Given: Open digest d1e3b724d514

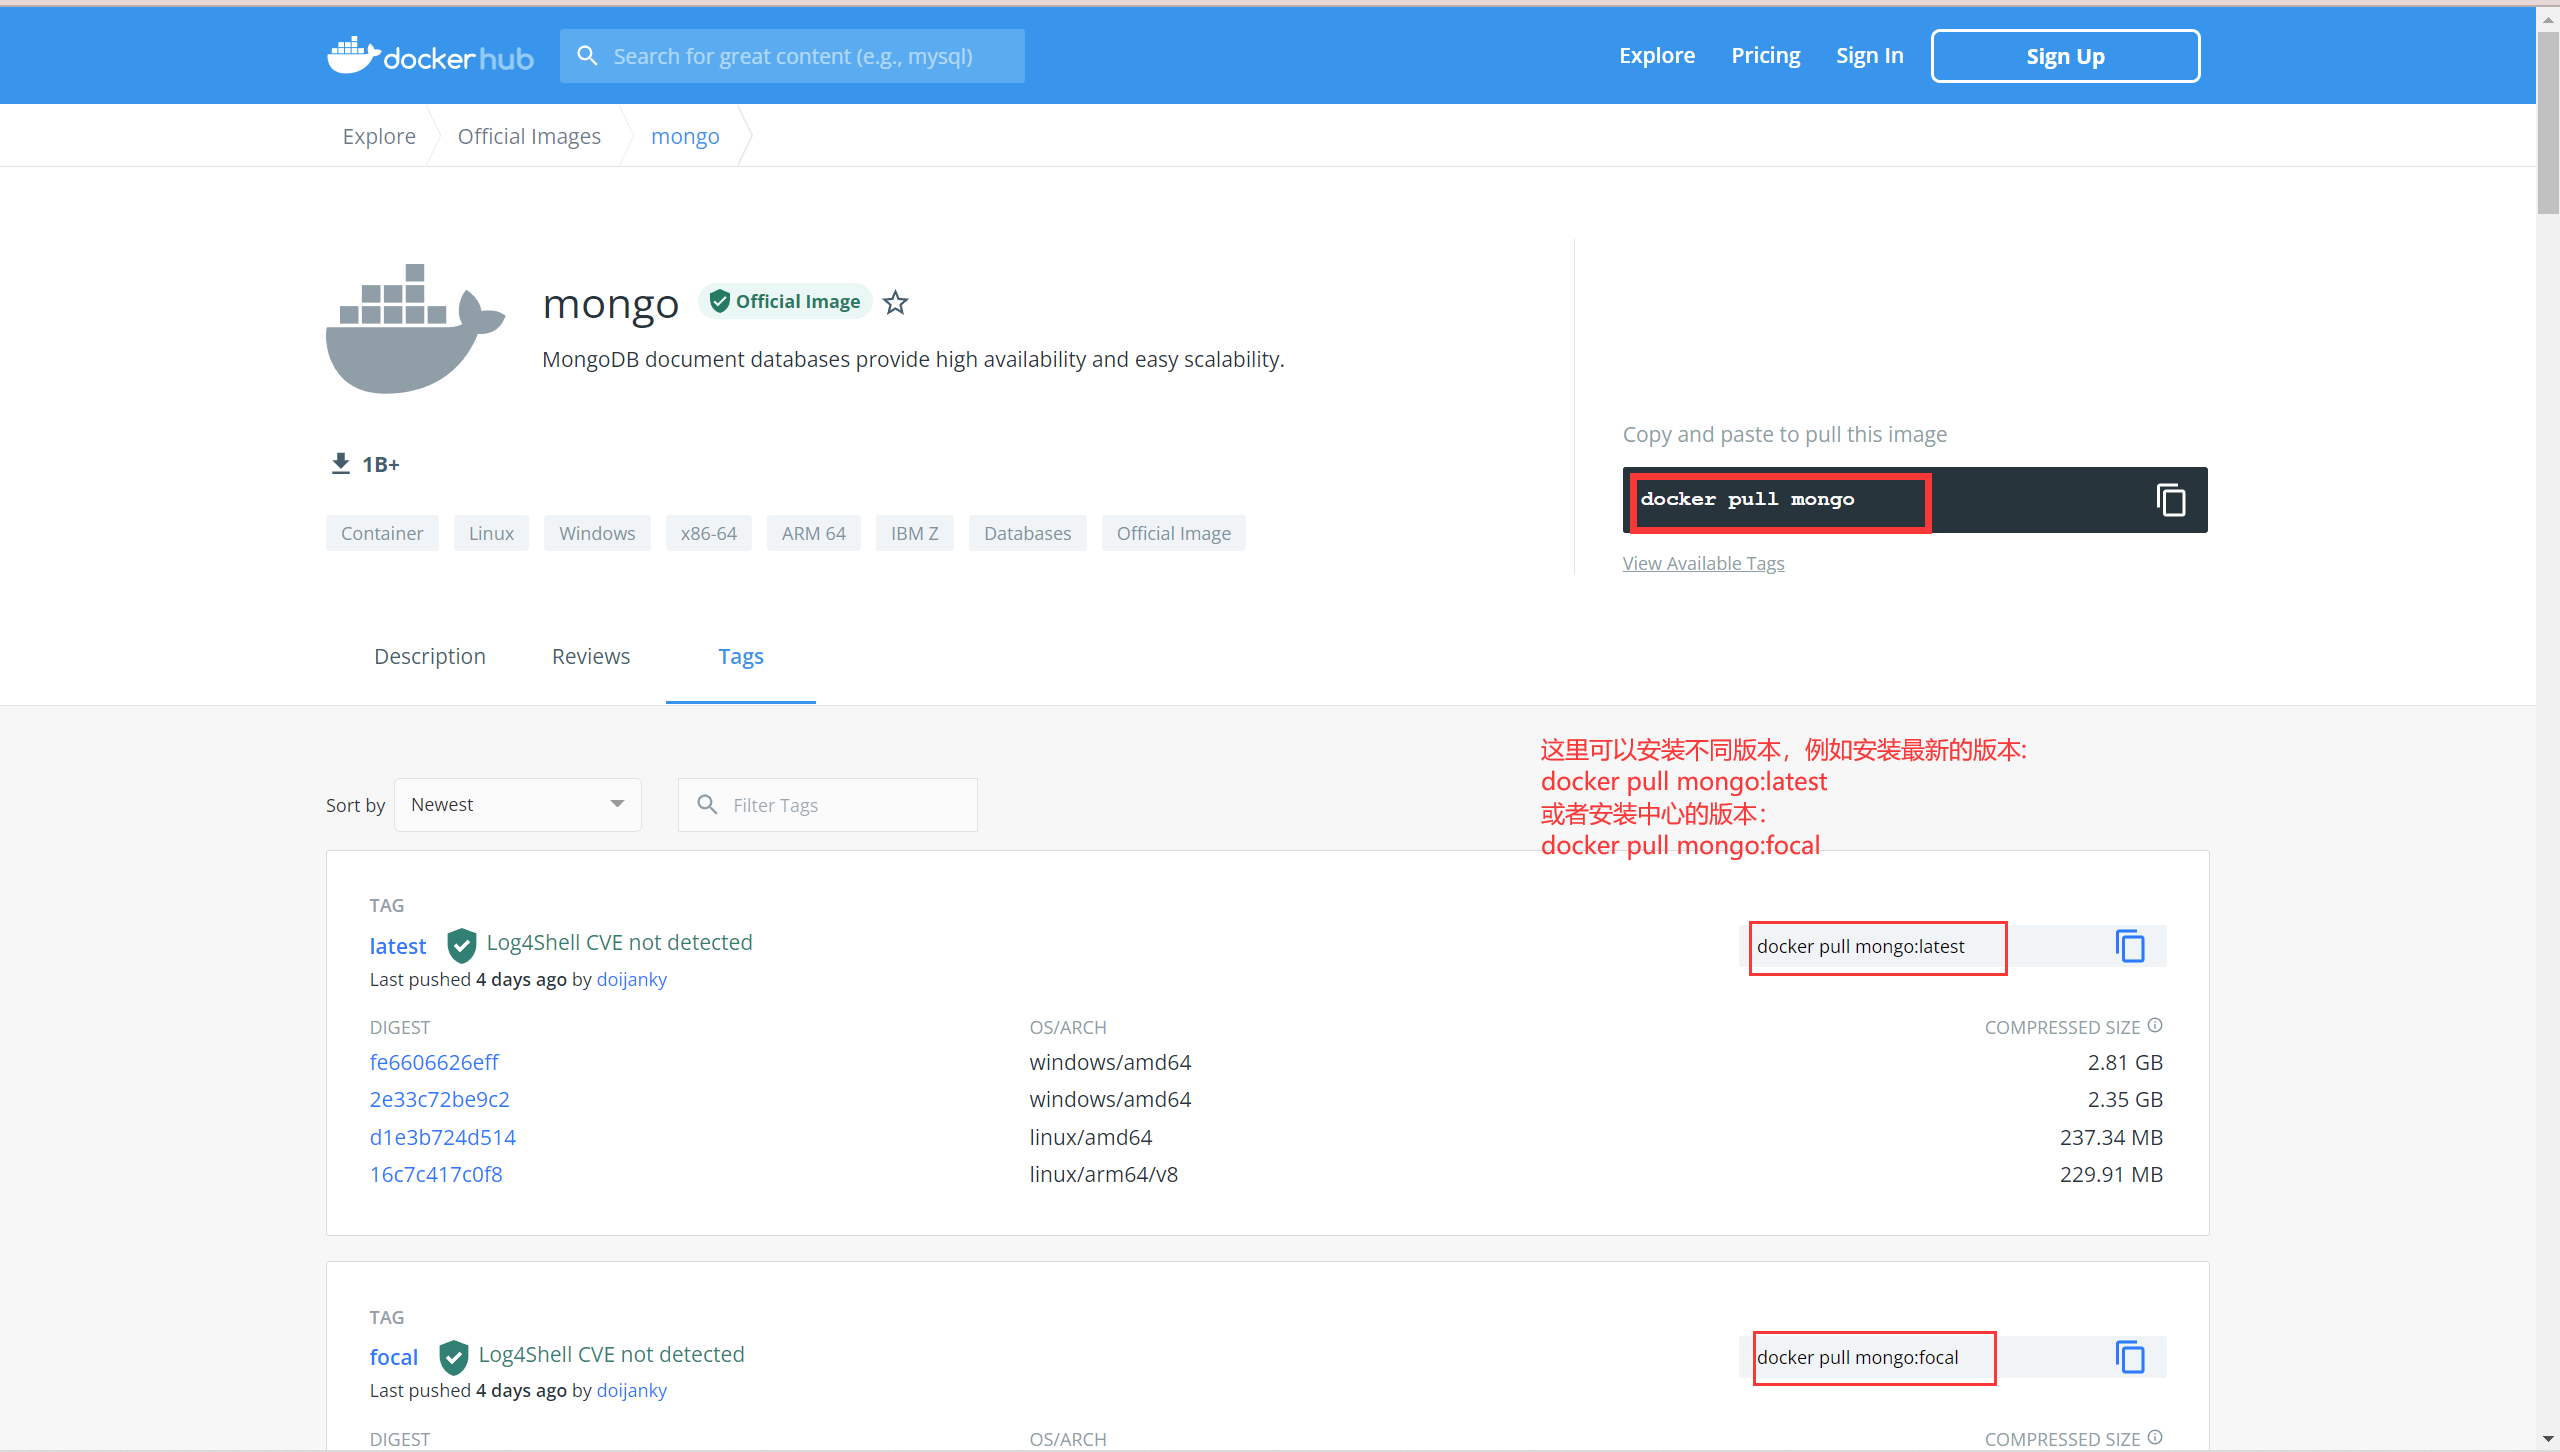Looking at the screenshot, I should click(443, 1137).
